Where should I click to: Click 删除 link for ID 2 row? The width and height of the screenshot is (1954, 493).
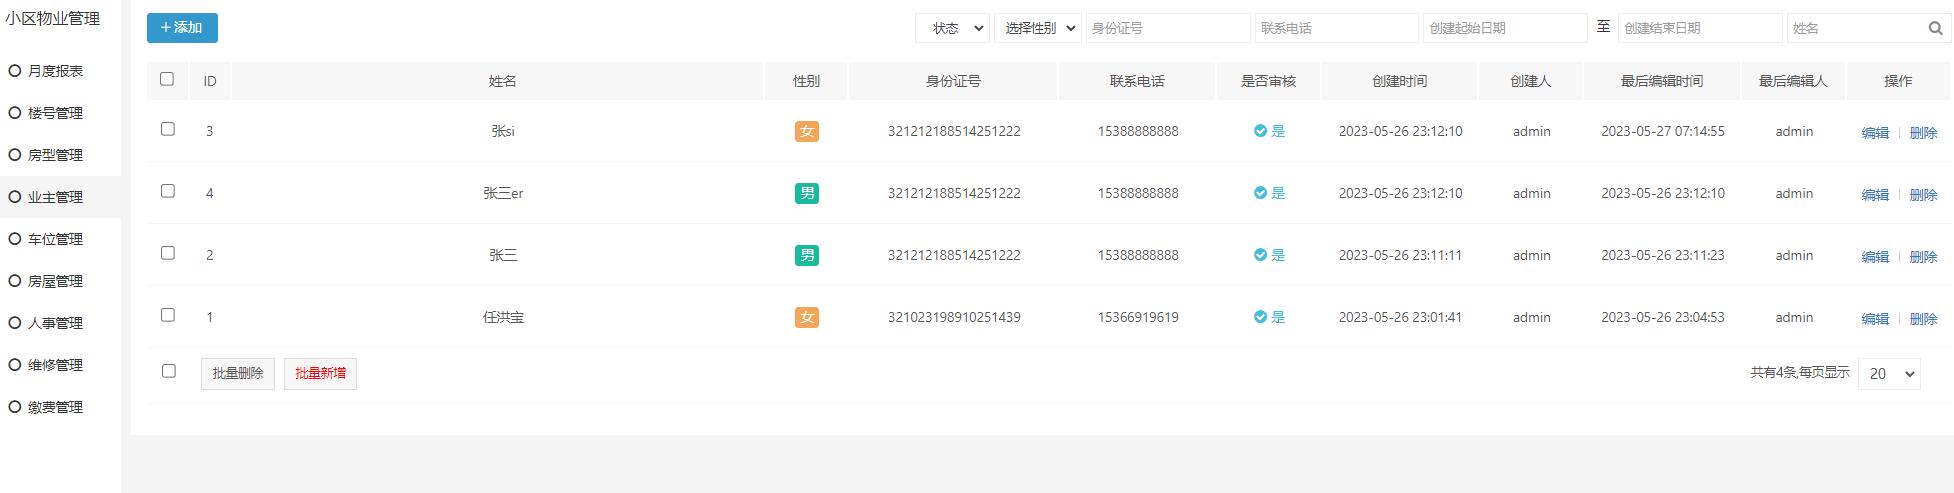coord(1923,257)
